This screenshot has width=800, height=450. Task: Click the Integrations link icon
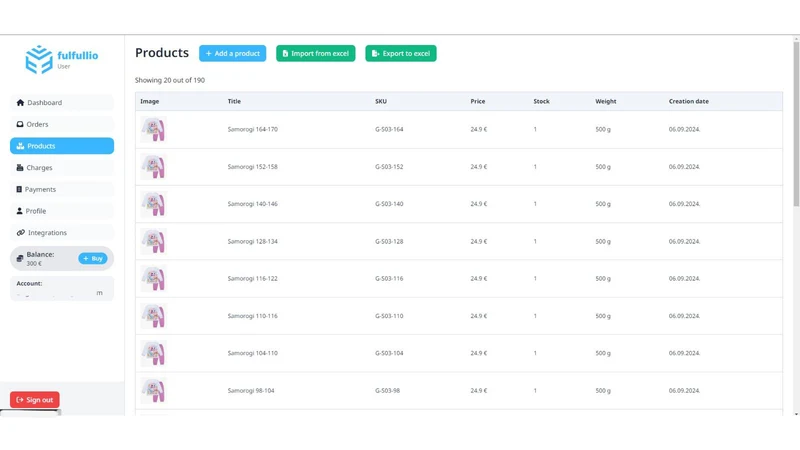coord(20,233)
